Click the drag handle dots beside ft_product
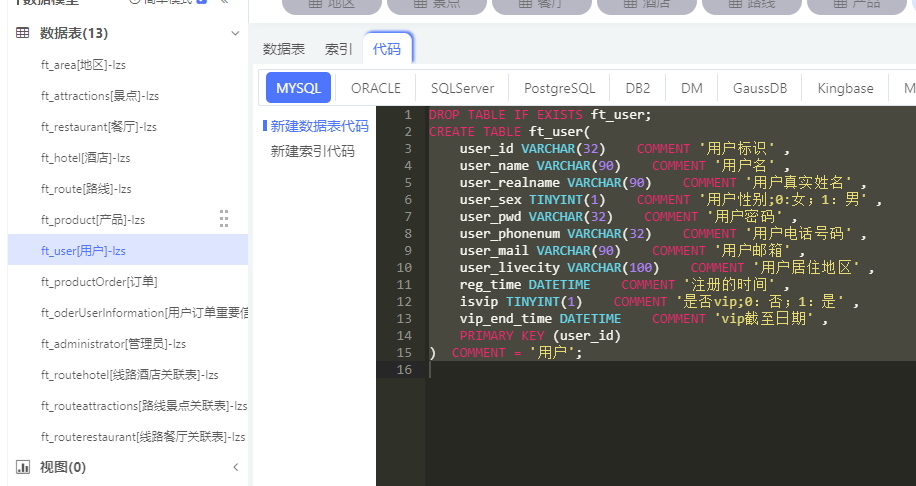Screen dimensions: 916x486 224,218
